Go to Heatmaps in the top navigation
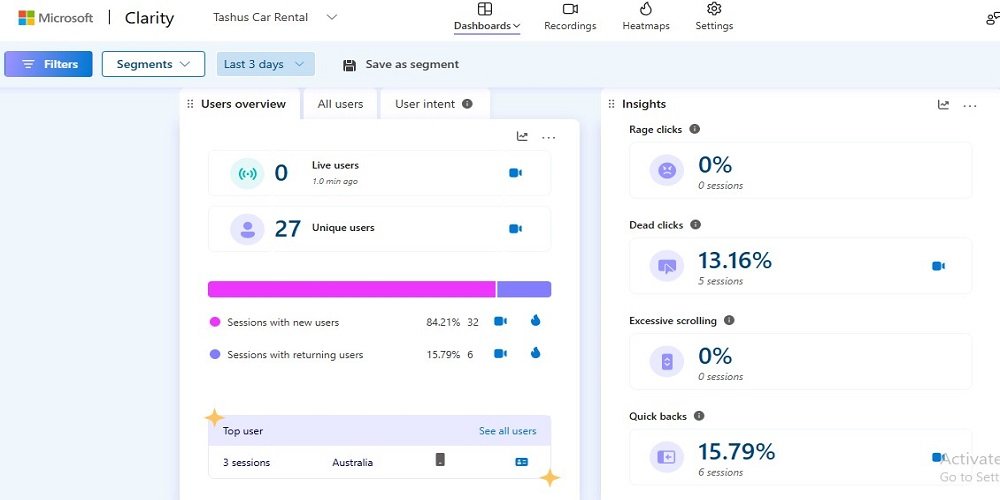 647,16
